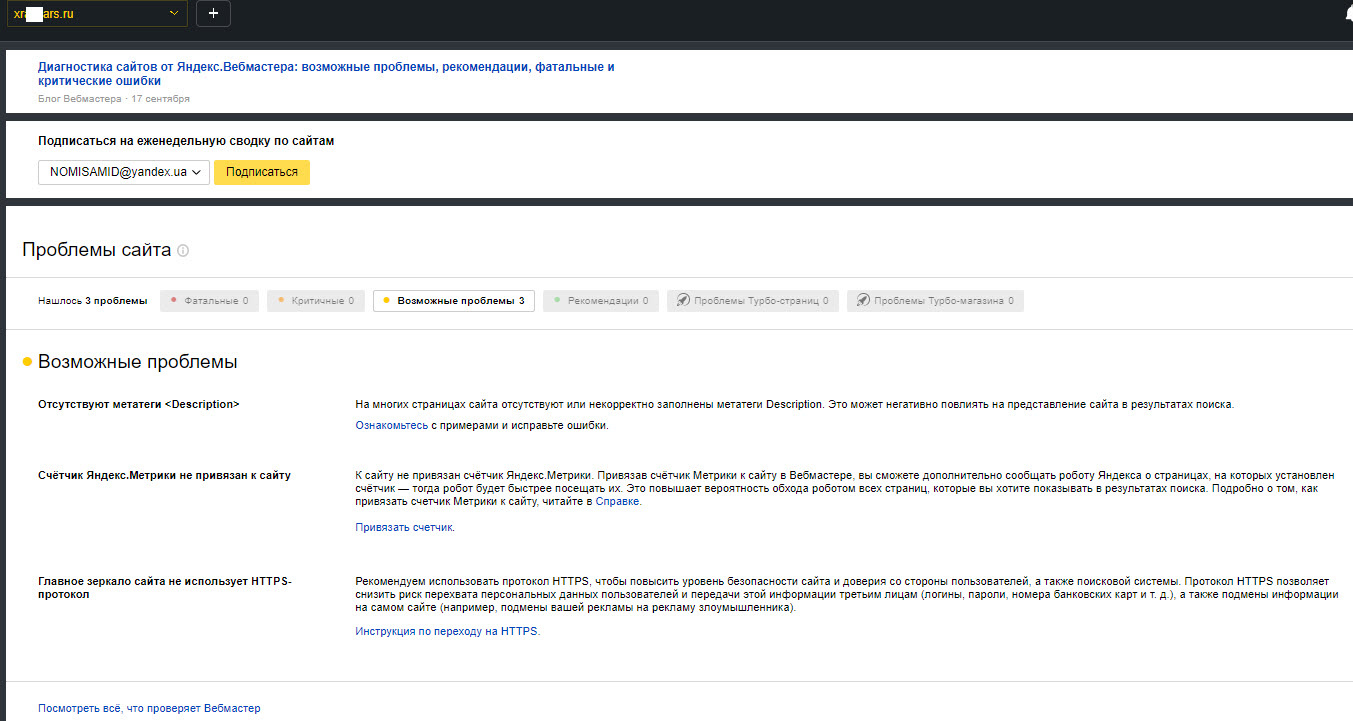Click the heading Главное зеркало сайта не использует HTTPS
The width and height of the screenshot is (1353, 721).
coord(164,587)
